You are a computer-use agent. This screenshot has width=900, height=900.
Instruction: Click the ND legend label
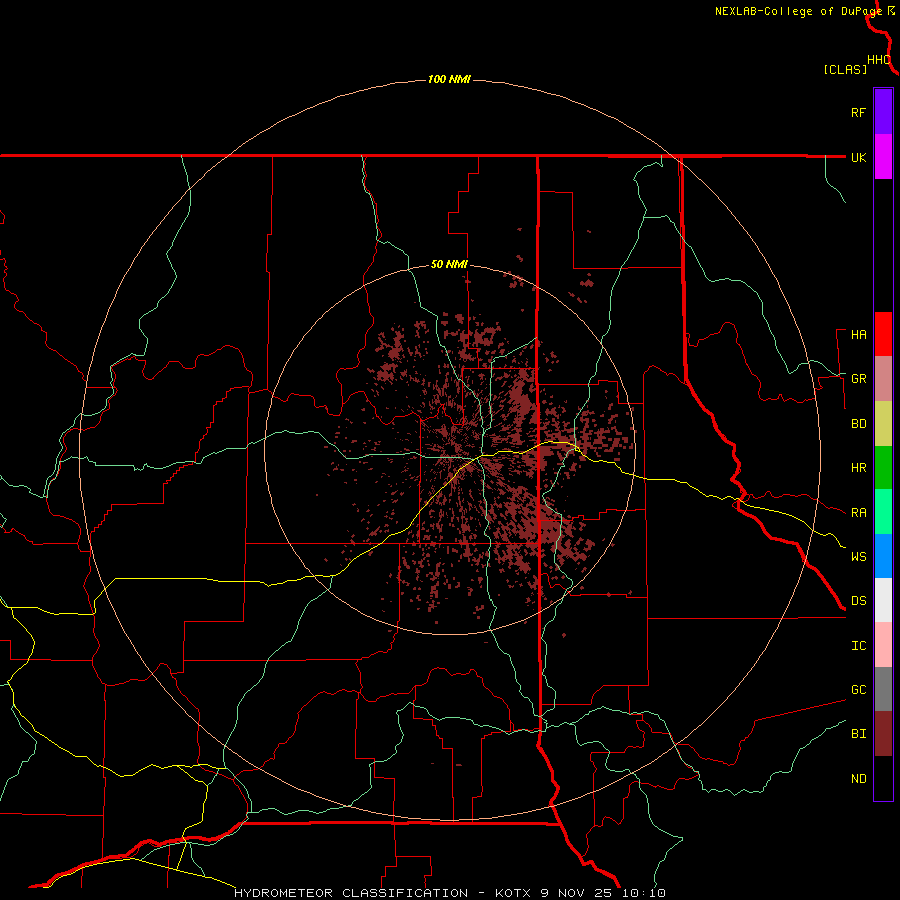click(858, 778)
